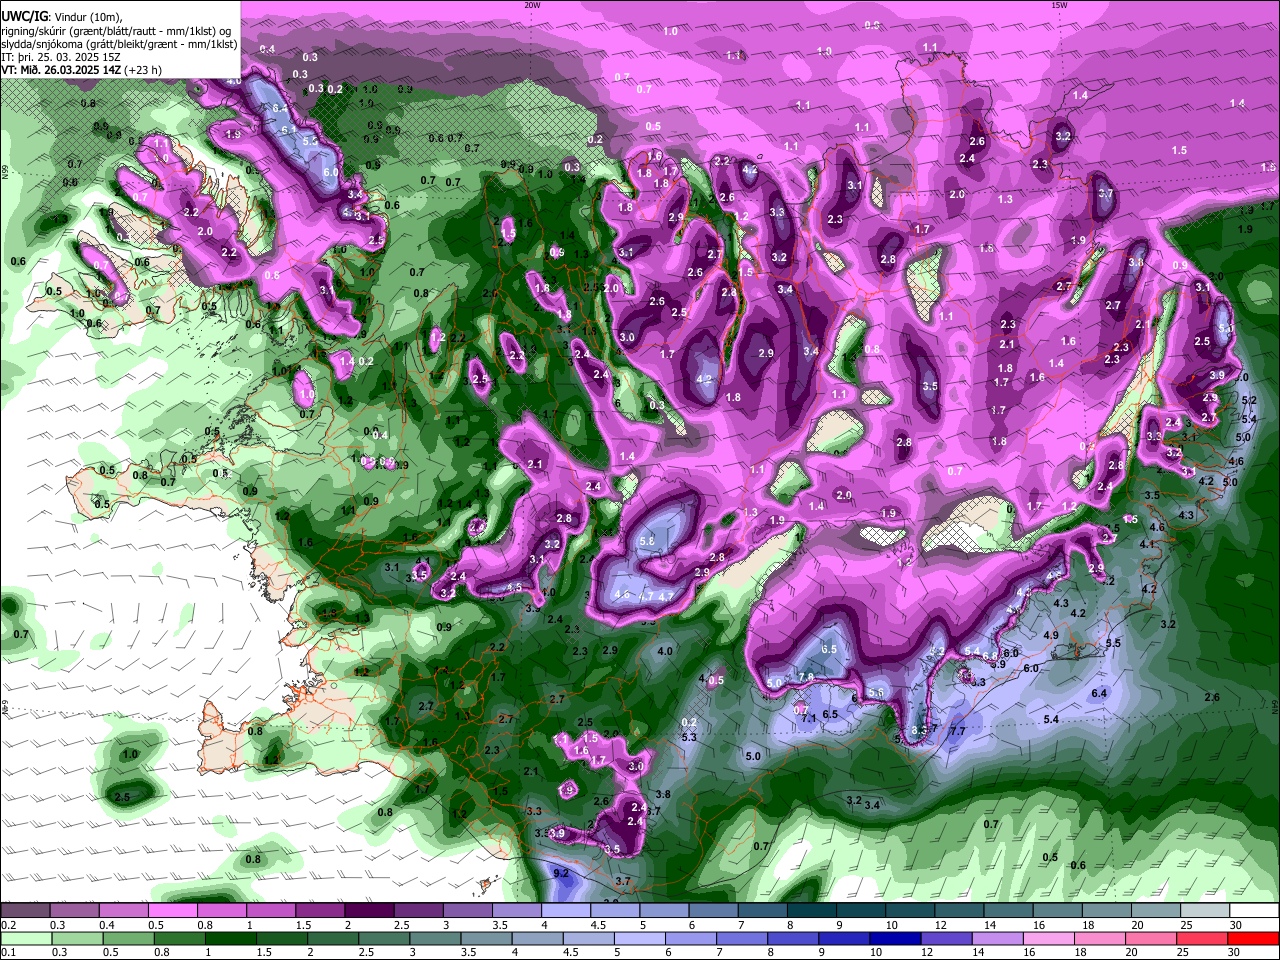Select the 'VT: Mið. 26.03.2025 14Z (+23 h)' line
This screenshot has width=1280, height=960.
(x=80, y=70)
